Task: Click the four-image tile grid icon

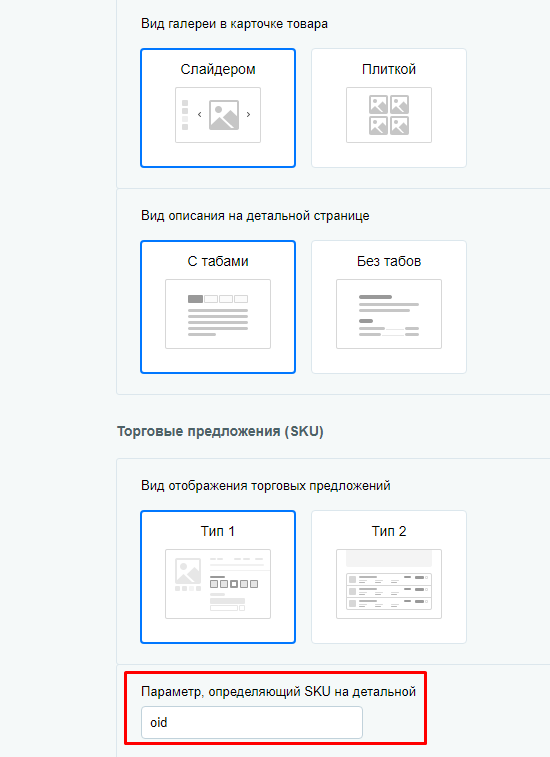Action: click(389, 115)
